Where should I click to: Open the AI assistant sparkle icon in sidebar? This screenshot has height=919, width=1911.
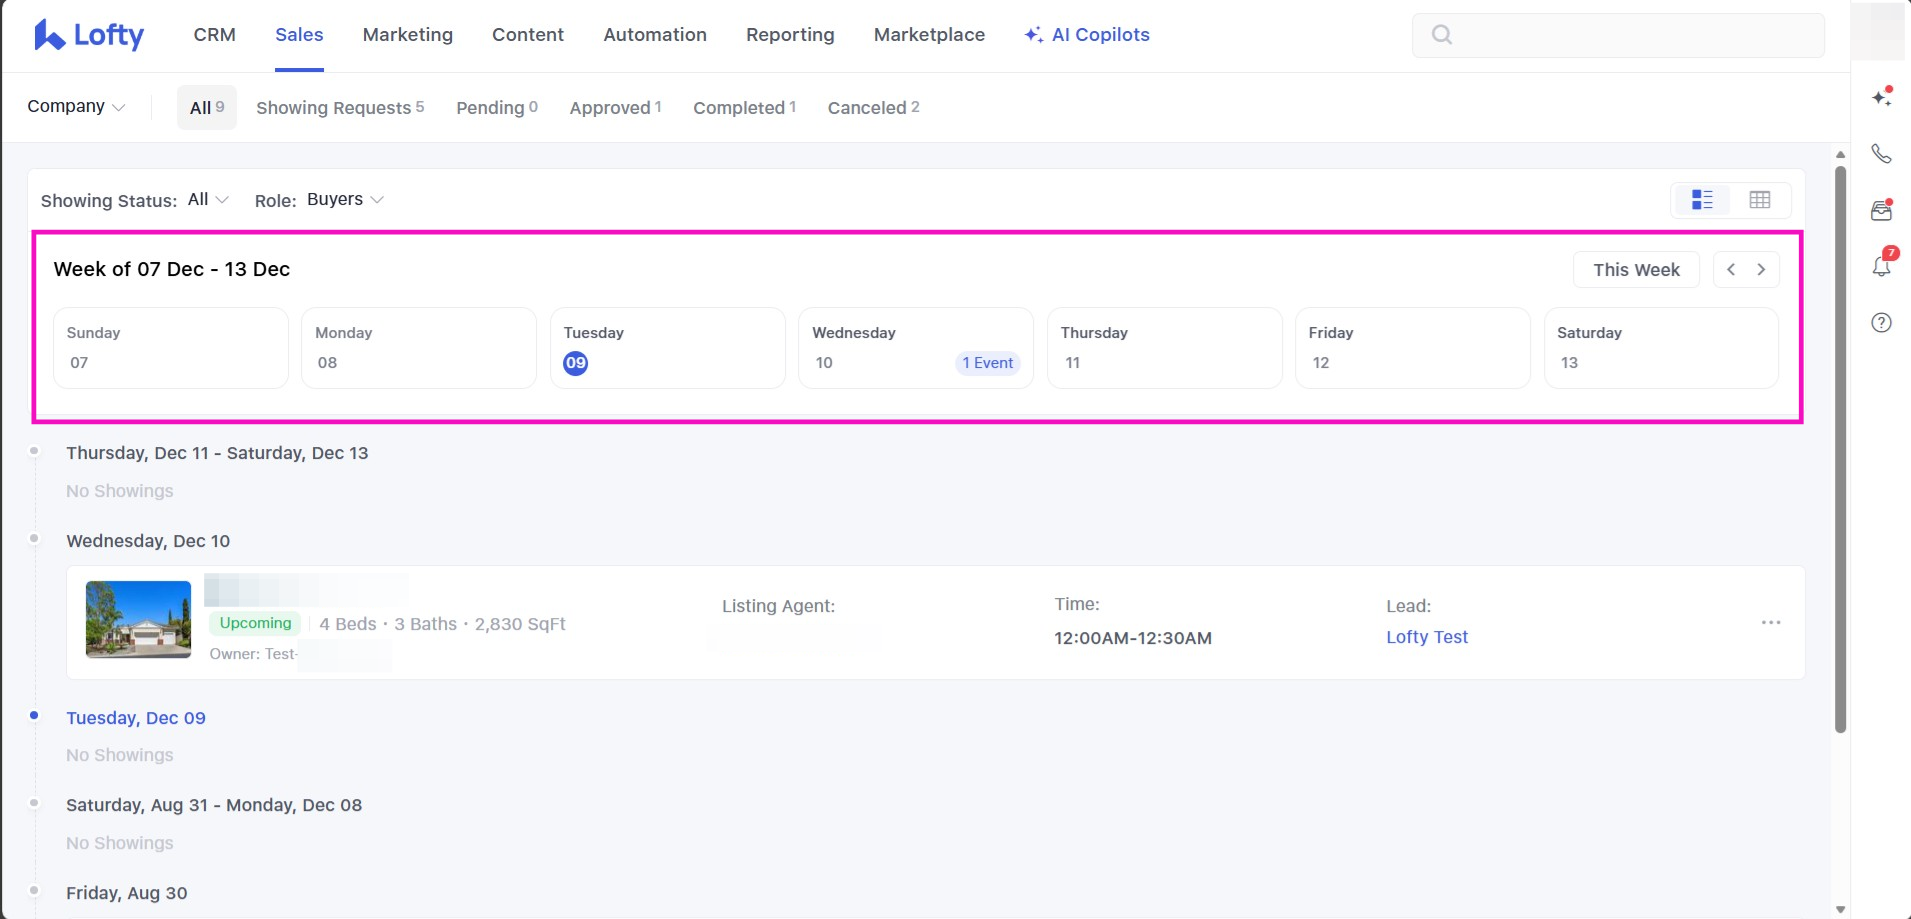pyautogui.click(x=1881, y=97)
